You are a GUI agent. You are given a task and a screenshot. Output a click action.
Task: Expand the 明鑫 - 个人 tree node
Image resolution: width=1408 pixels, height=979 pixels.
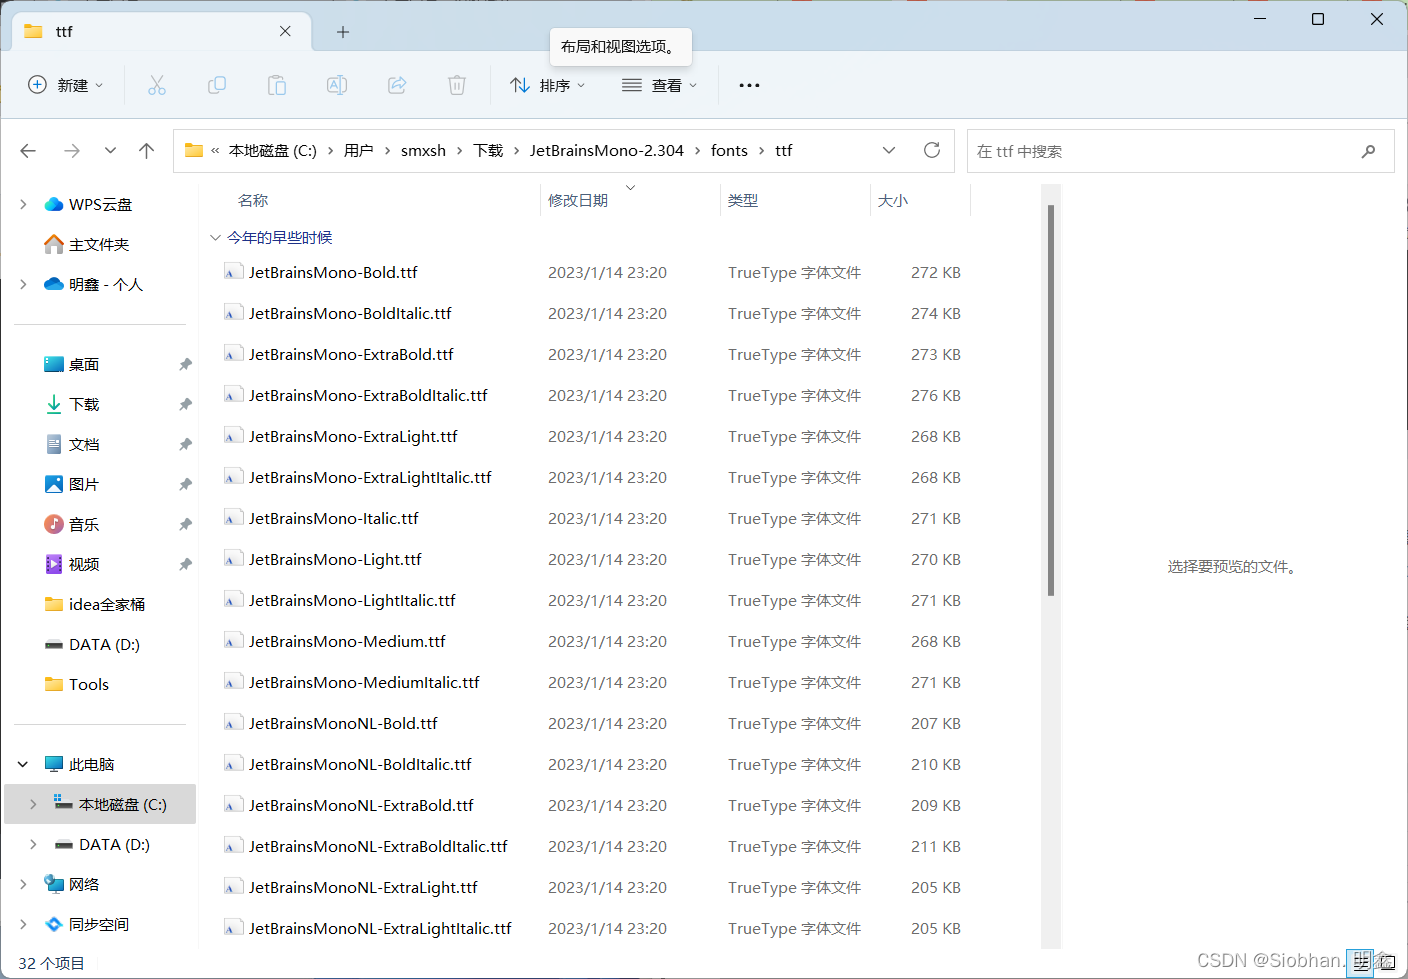pos(23,284)
